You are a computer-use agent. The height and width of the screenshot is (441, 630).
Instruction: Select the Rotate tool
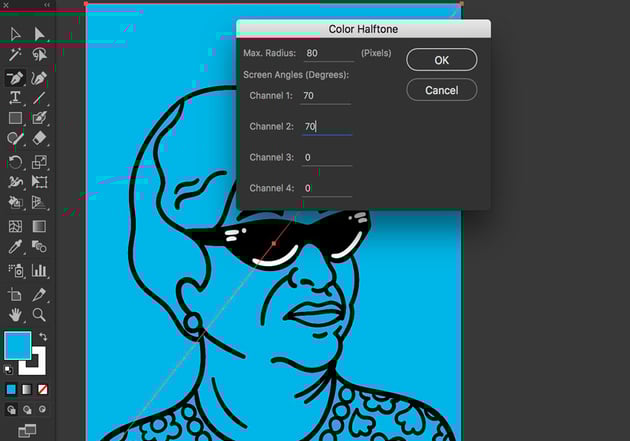pos(15,162)
